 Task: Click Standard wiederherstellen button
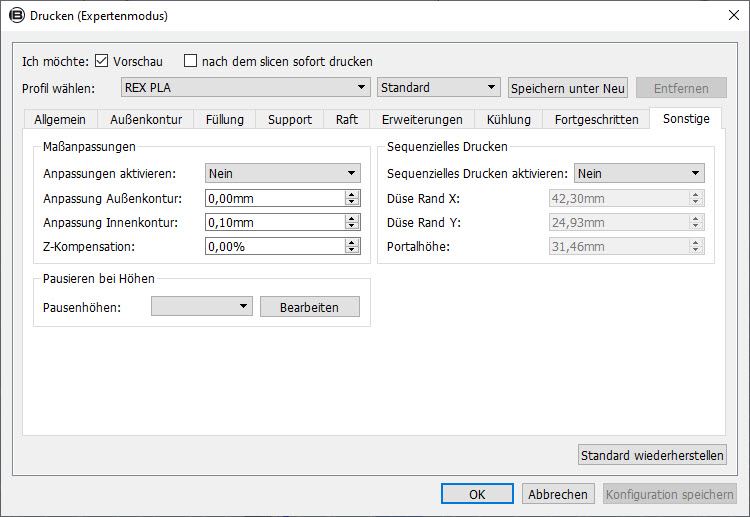[652, 455]
